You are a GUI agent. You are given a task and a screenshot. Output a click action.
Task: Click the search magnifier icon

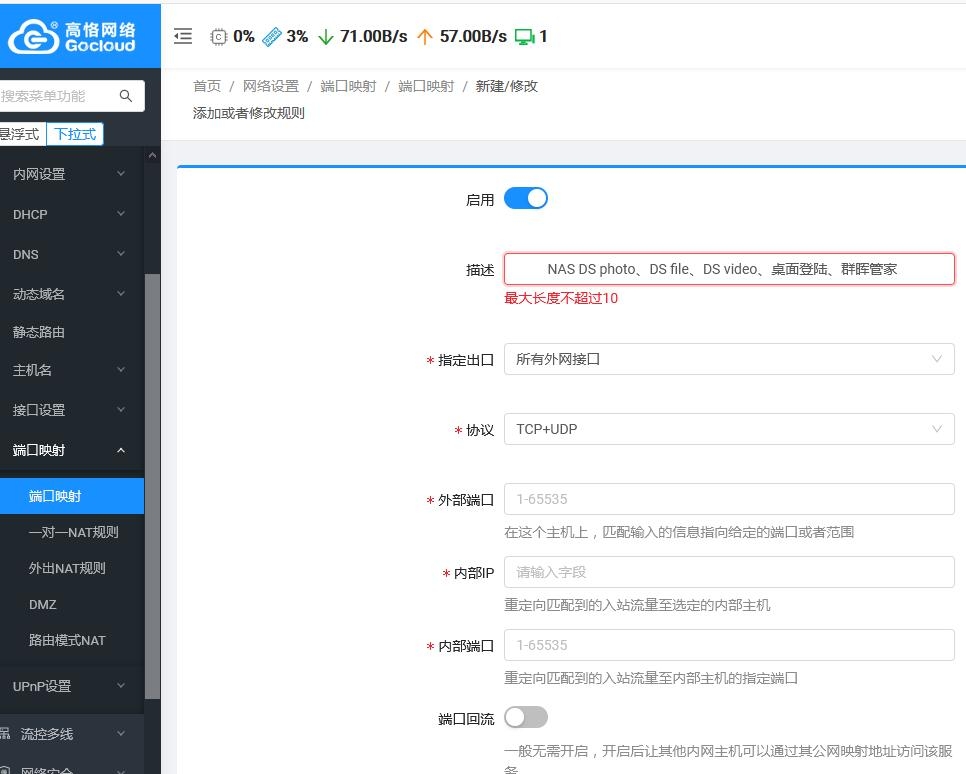pyautogui.click(x=126, y=96)
